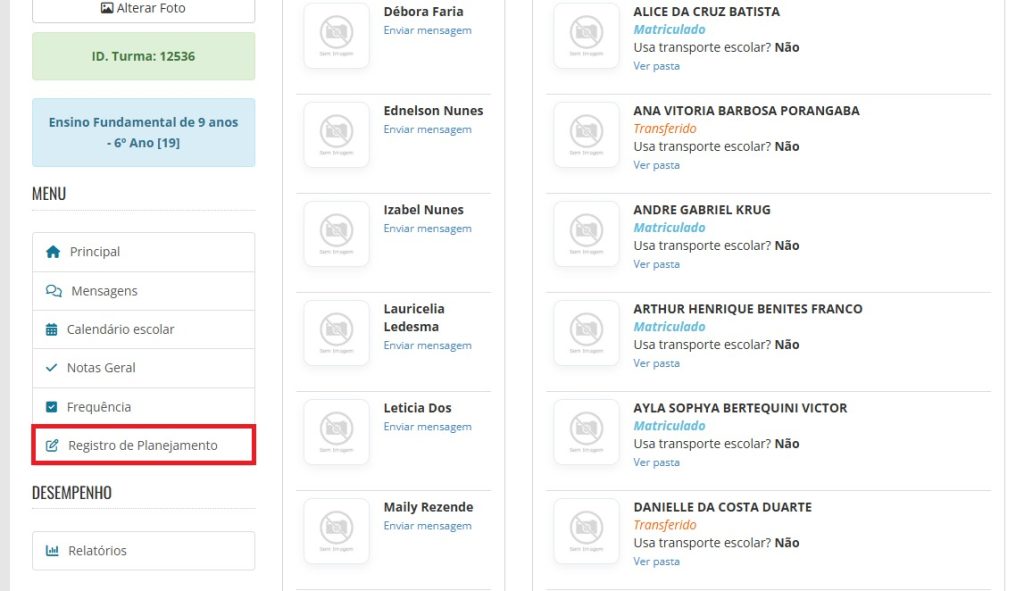
Task: Click Maily Rezende's photo placeholder
Action: [x=336, y=531]
